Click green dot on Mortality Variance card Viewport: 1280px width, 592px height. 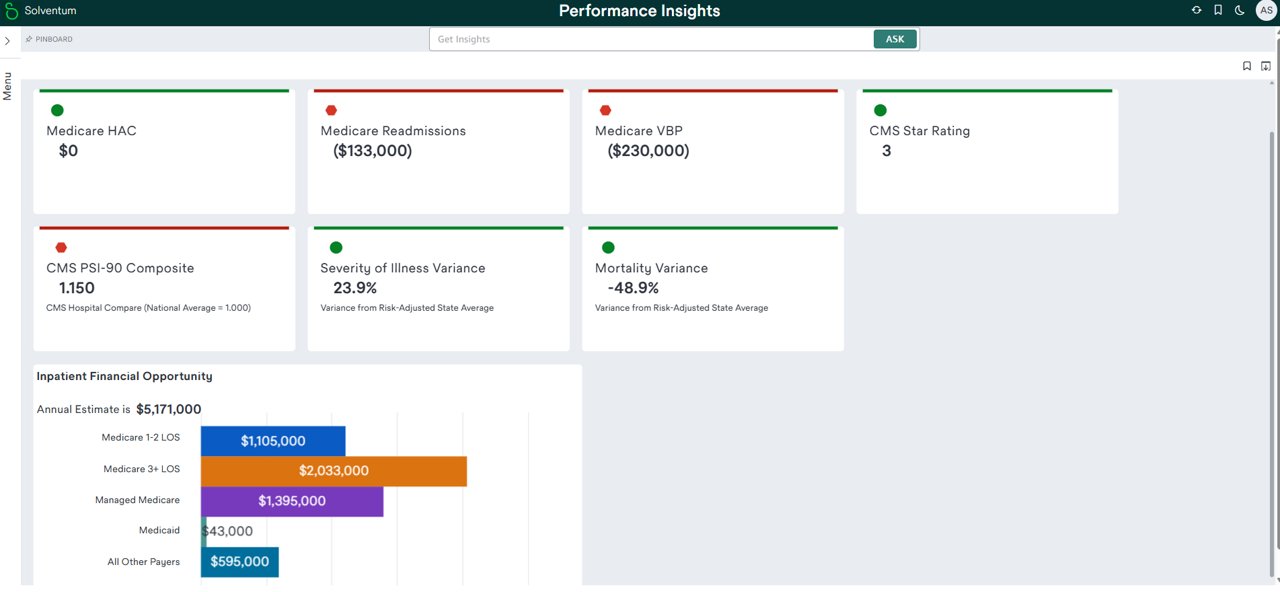[608, 247]
